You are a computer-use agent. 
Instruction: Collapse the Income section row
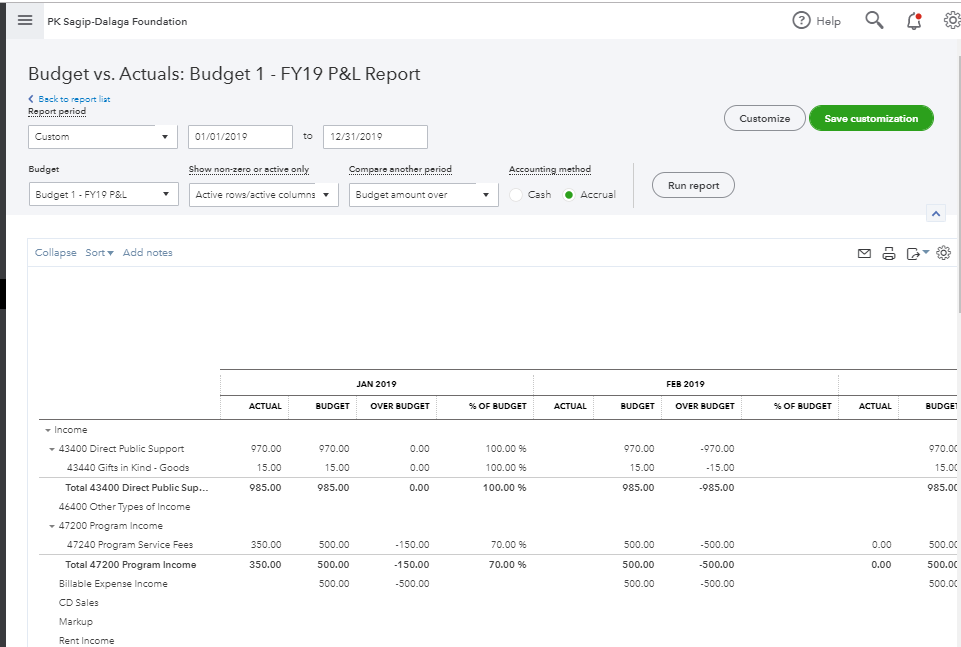pos(47,430)
